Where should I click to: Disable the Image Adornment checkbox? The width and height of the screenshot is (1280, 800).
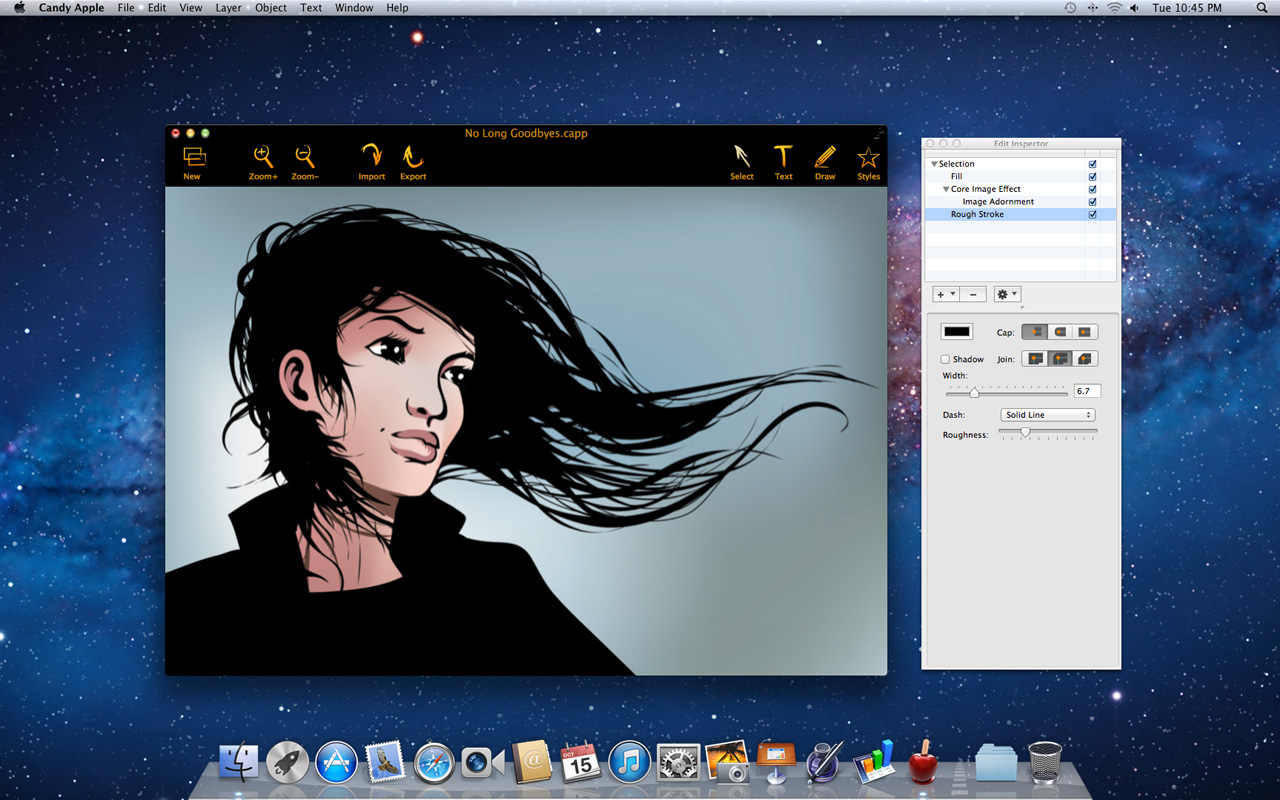1092,201
